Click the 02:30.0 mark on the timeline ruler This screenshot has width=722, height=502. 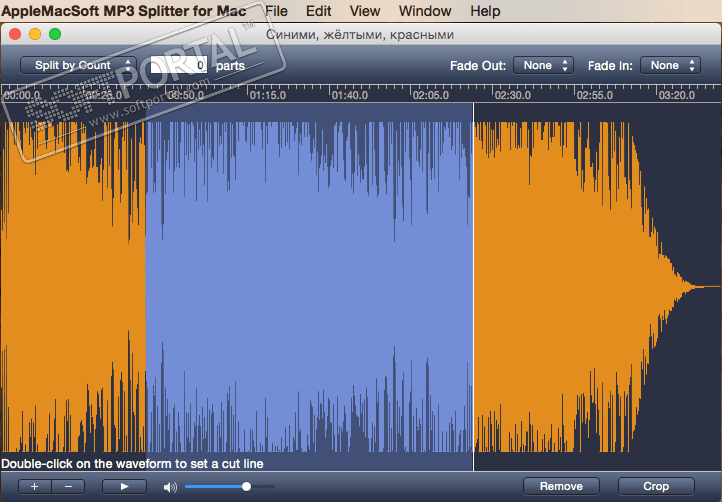512,95
